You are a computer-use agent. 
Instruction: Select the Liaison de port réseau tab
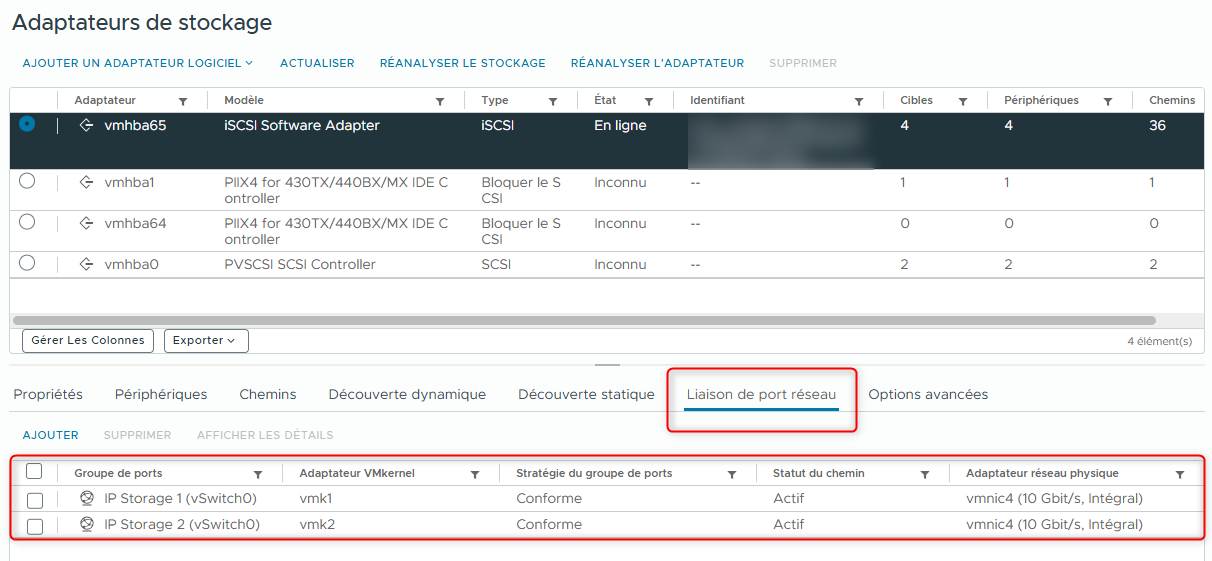761,395
